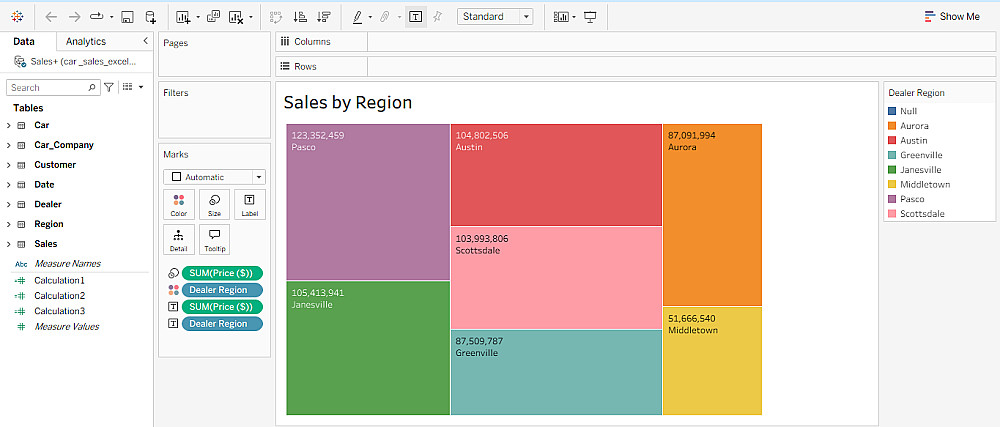Click the Color card in Marks
This screenshot has width=1000, height=427.
click(178, 204)
